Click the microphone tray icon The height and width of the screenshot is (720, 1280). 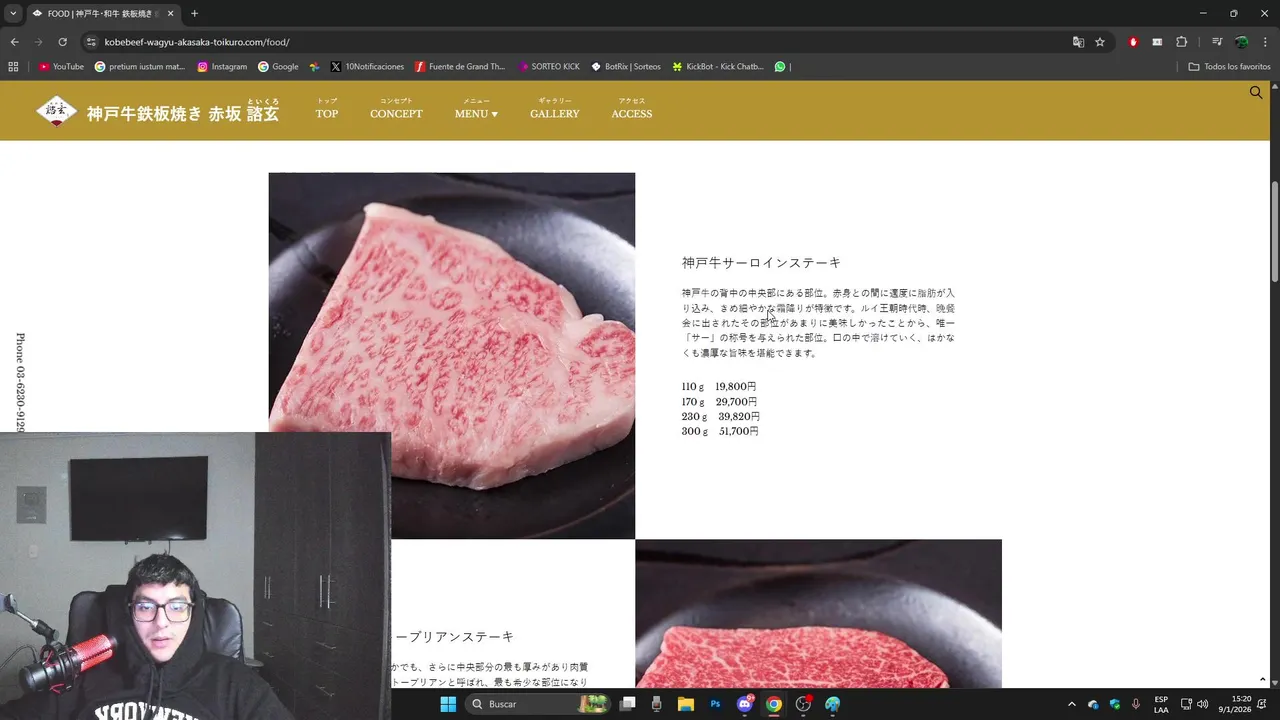[1136, 704]
